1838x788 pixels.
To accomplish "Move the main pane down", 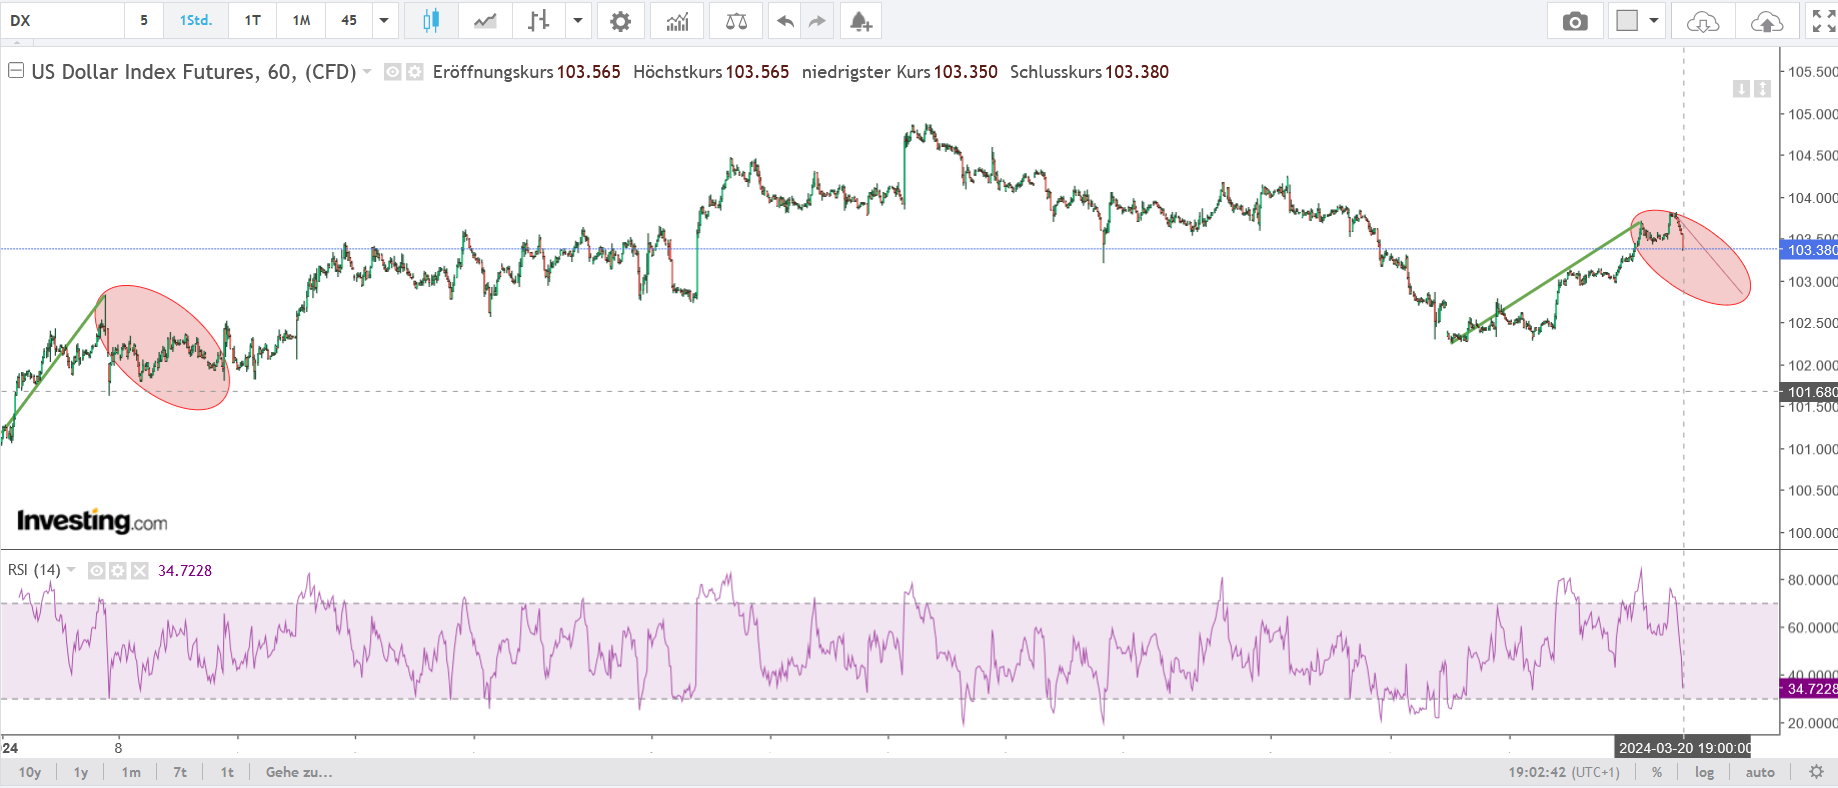I will 1741,89.
